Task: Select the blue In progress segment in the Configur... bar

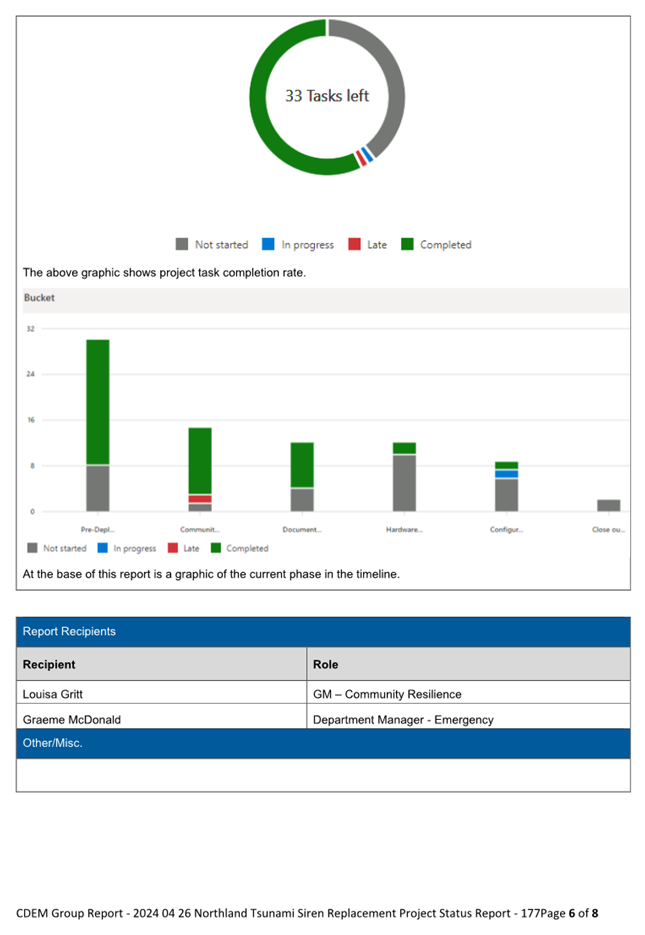Action: click(506, 474)
